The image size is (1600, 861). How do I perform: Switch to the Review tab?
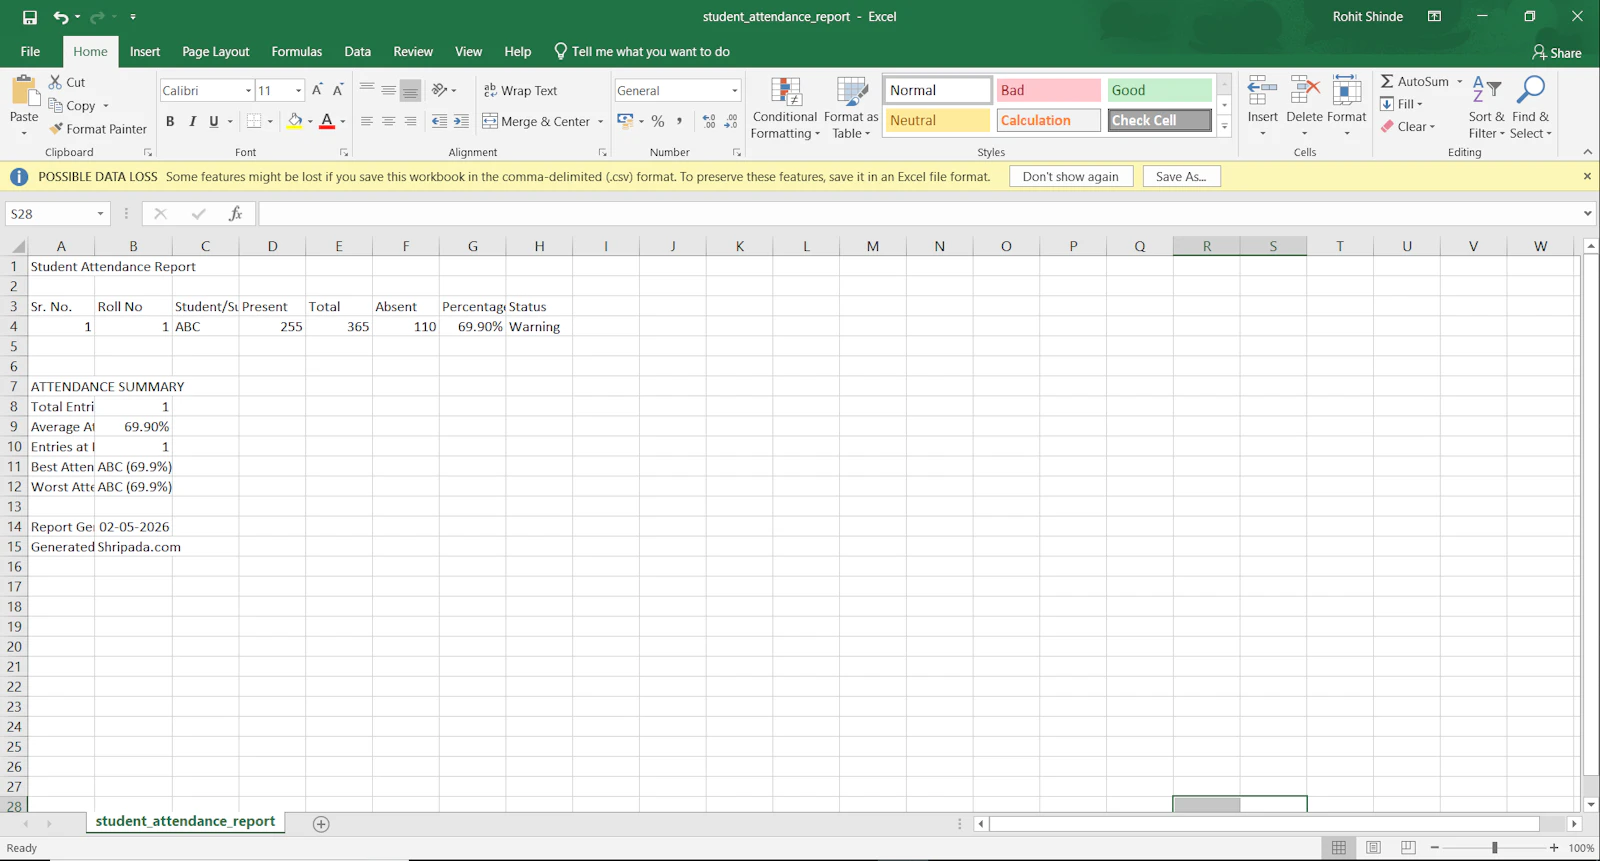click(413, 52)
